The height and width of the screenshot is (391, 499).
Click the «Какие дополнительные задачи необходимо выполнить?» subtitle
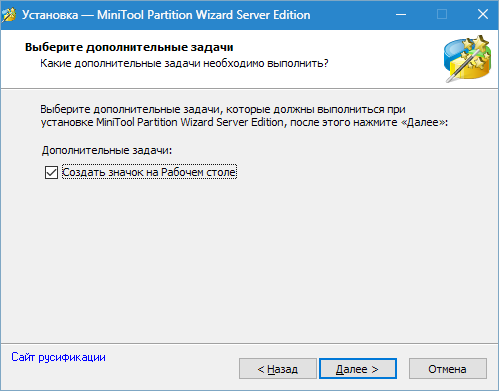184,63
